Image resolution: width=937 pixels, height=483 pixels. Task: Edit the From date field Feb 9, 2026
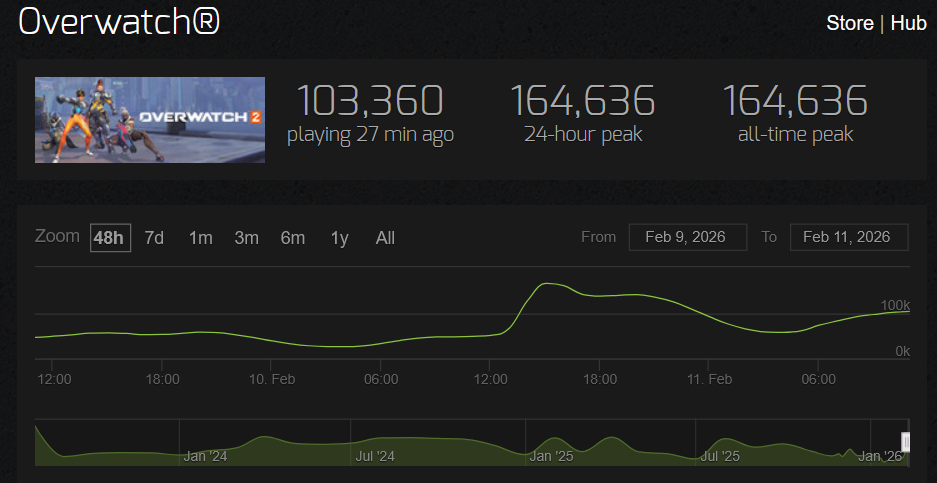688,237
